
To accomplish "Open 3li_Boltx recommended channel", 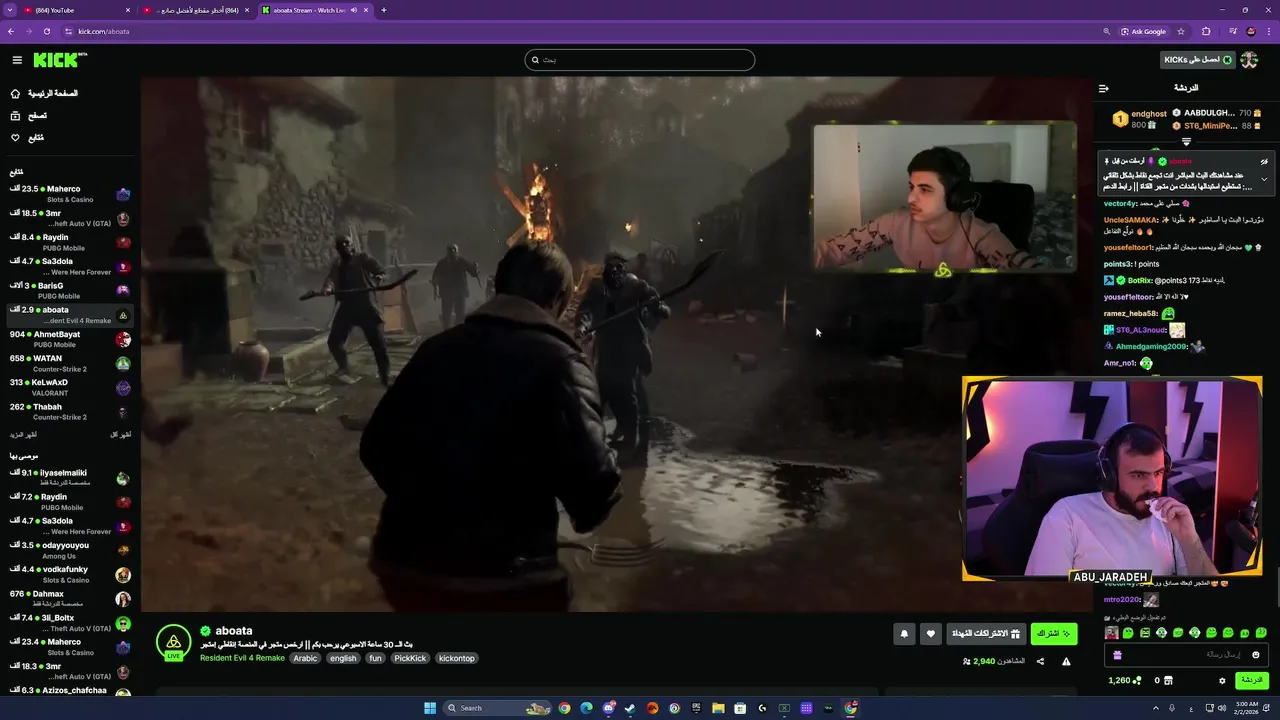I will (70, 623).
